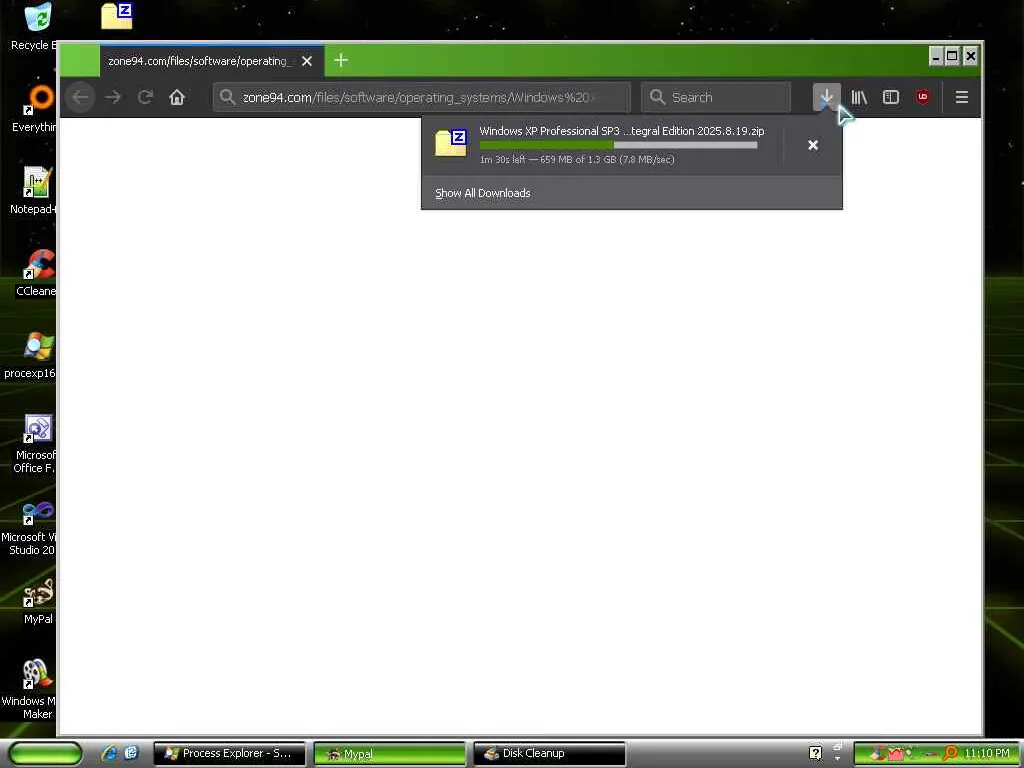This screenshot has height=768, width=1024.
Task: Toggle the sidebar view icon
Action: pos(891,97)
